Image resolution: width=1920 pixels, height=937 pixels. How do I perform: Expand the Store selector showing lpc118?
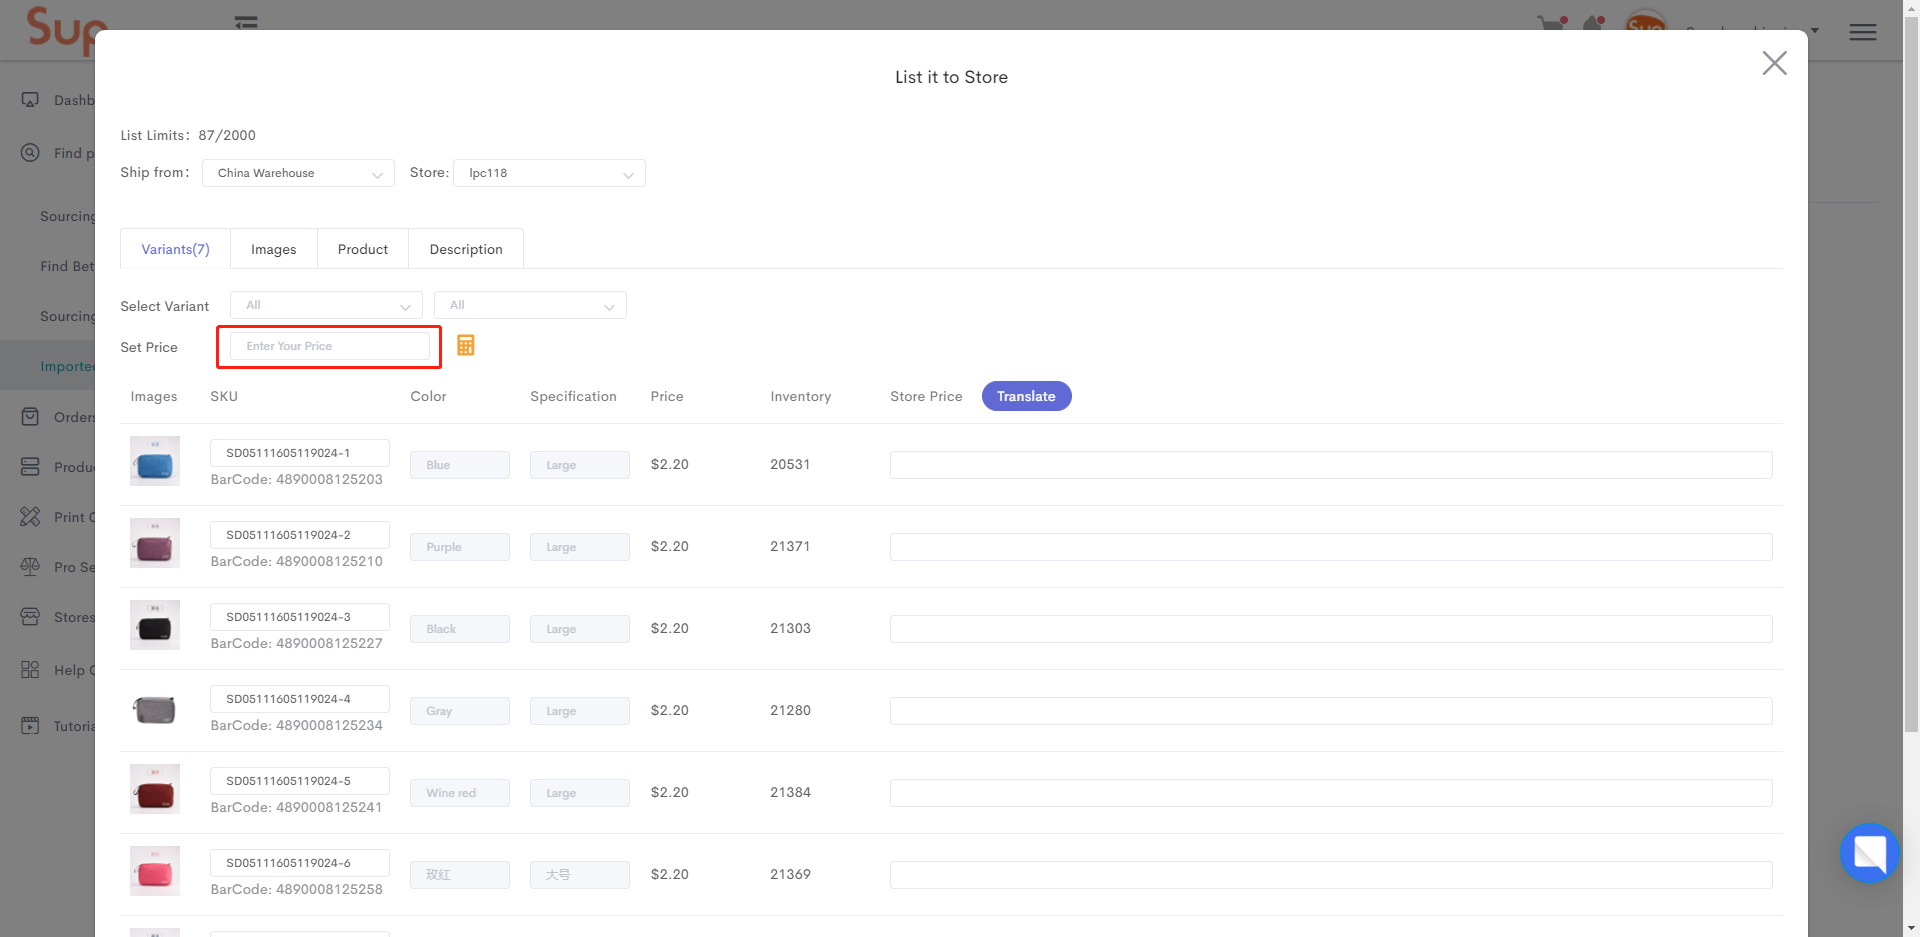548,172
